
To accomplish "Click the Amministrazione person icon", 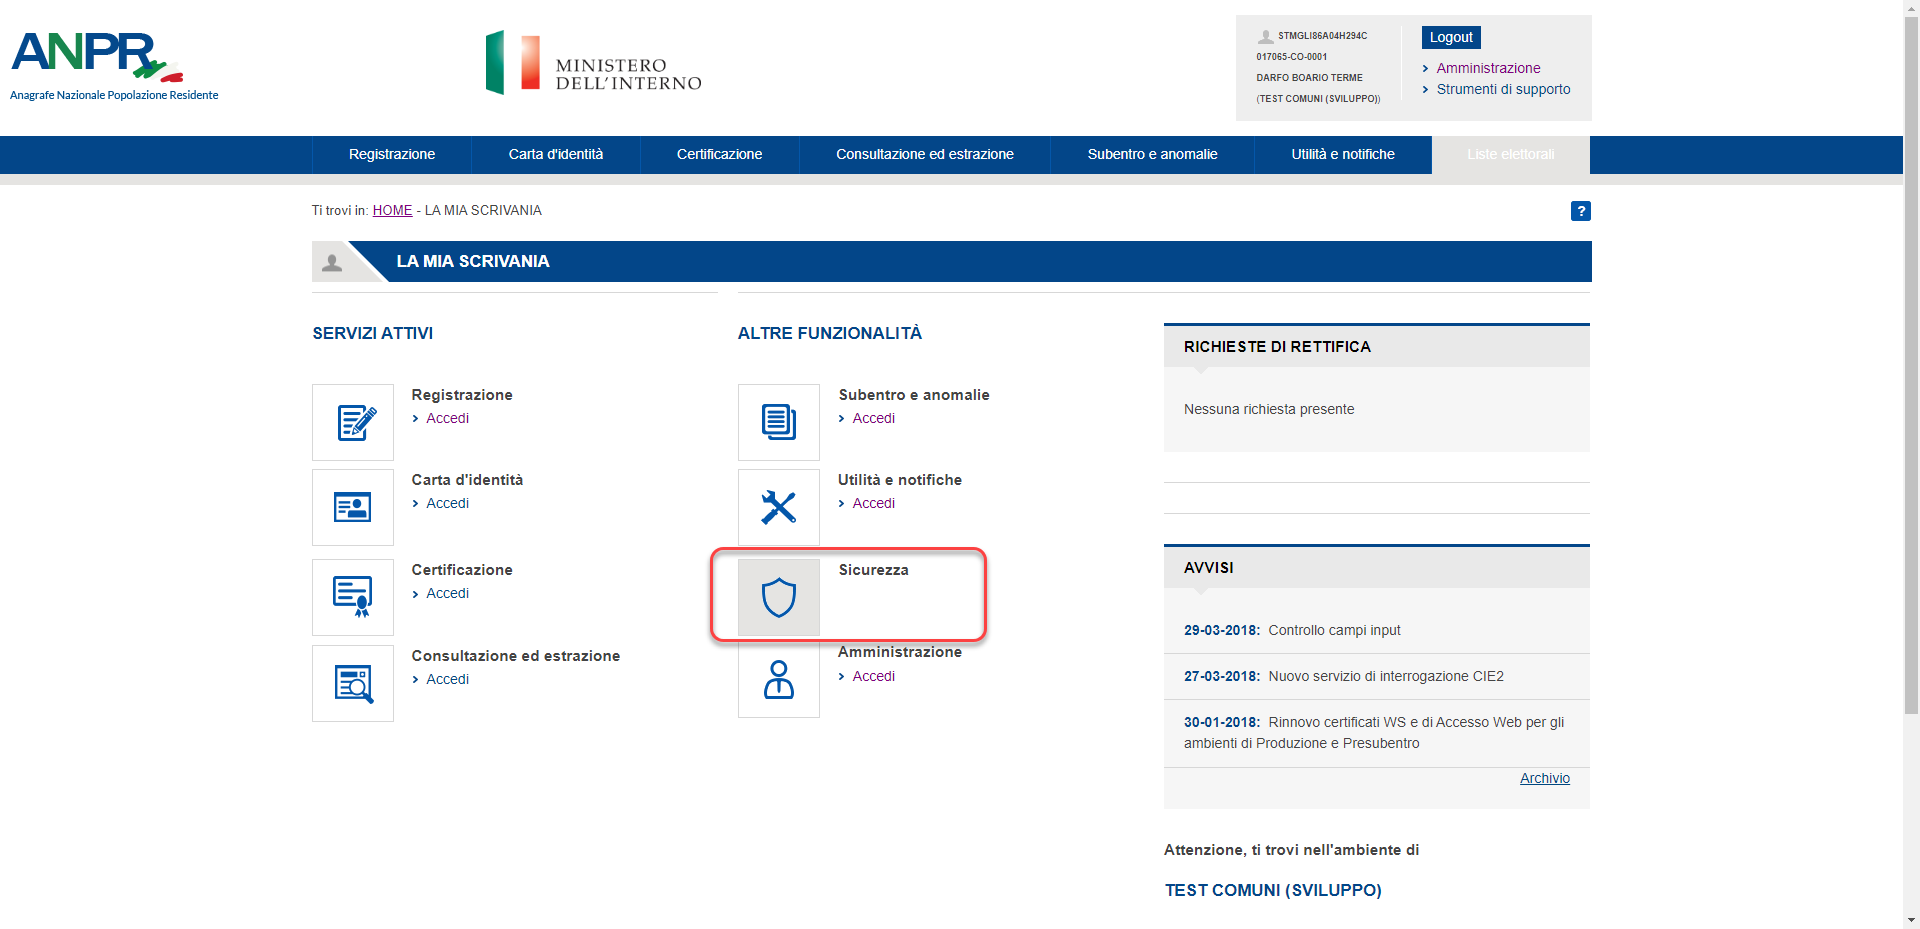I will point(778,681).
